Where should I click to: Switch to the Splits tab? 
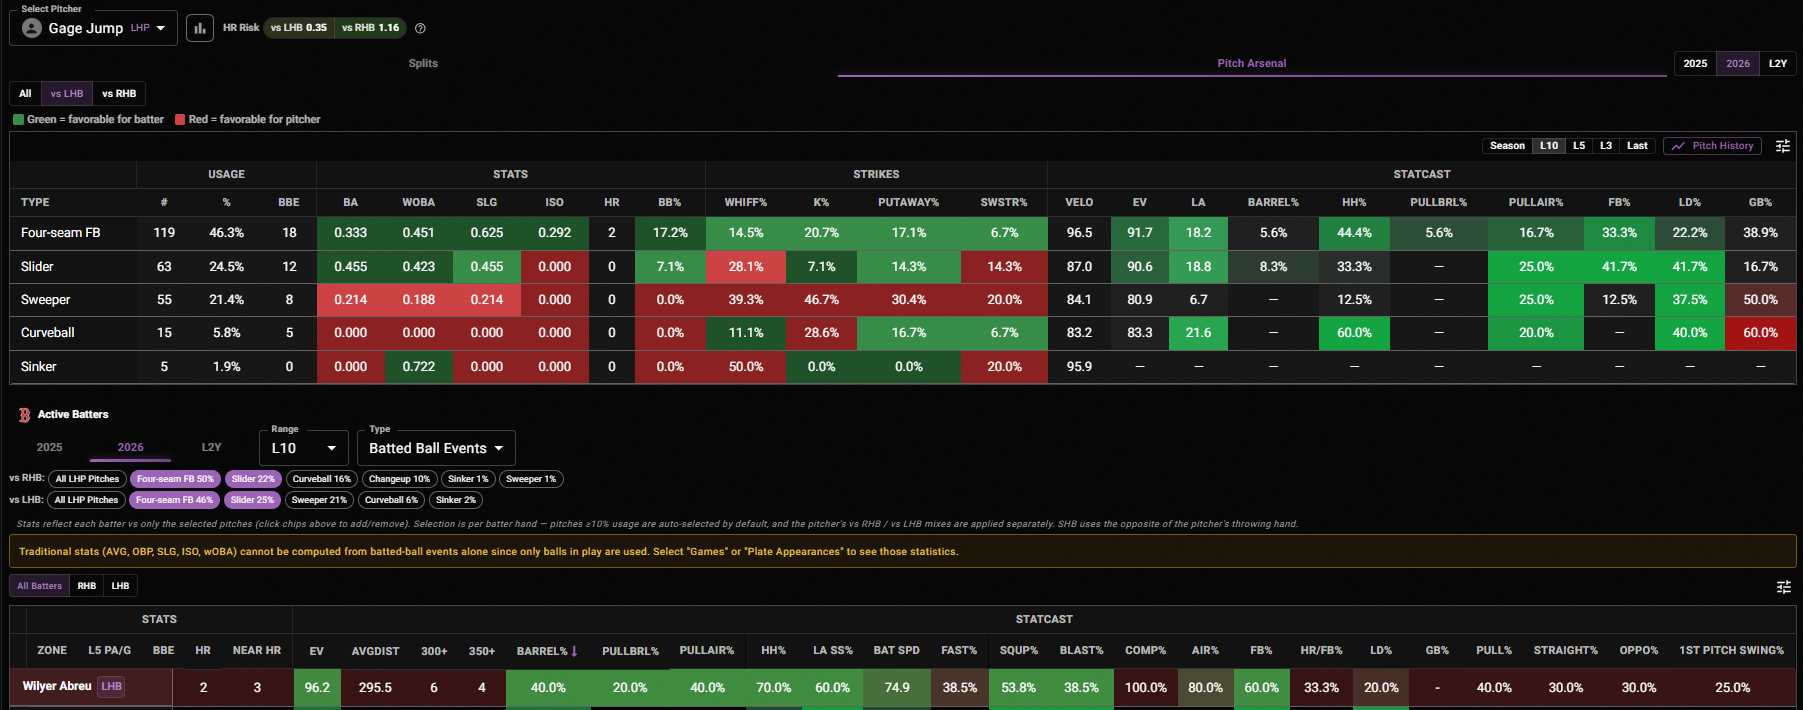(423, 63)
